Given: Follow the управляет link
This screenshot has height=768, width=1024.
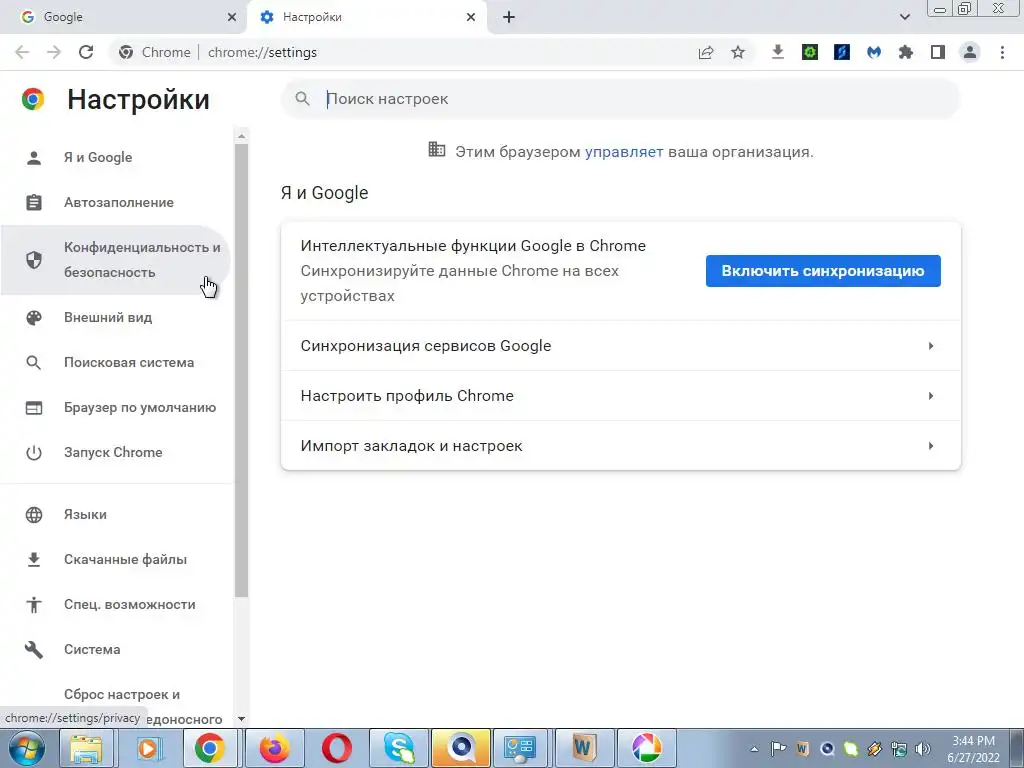Looking at the screenshot, I should [x=624, y=152].
